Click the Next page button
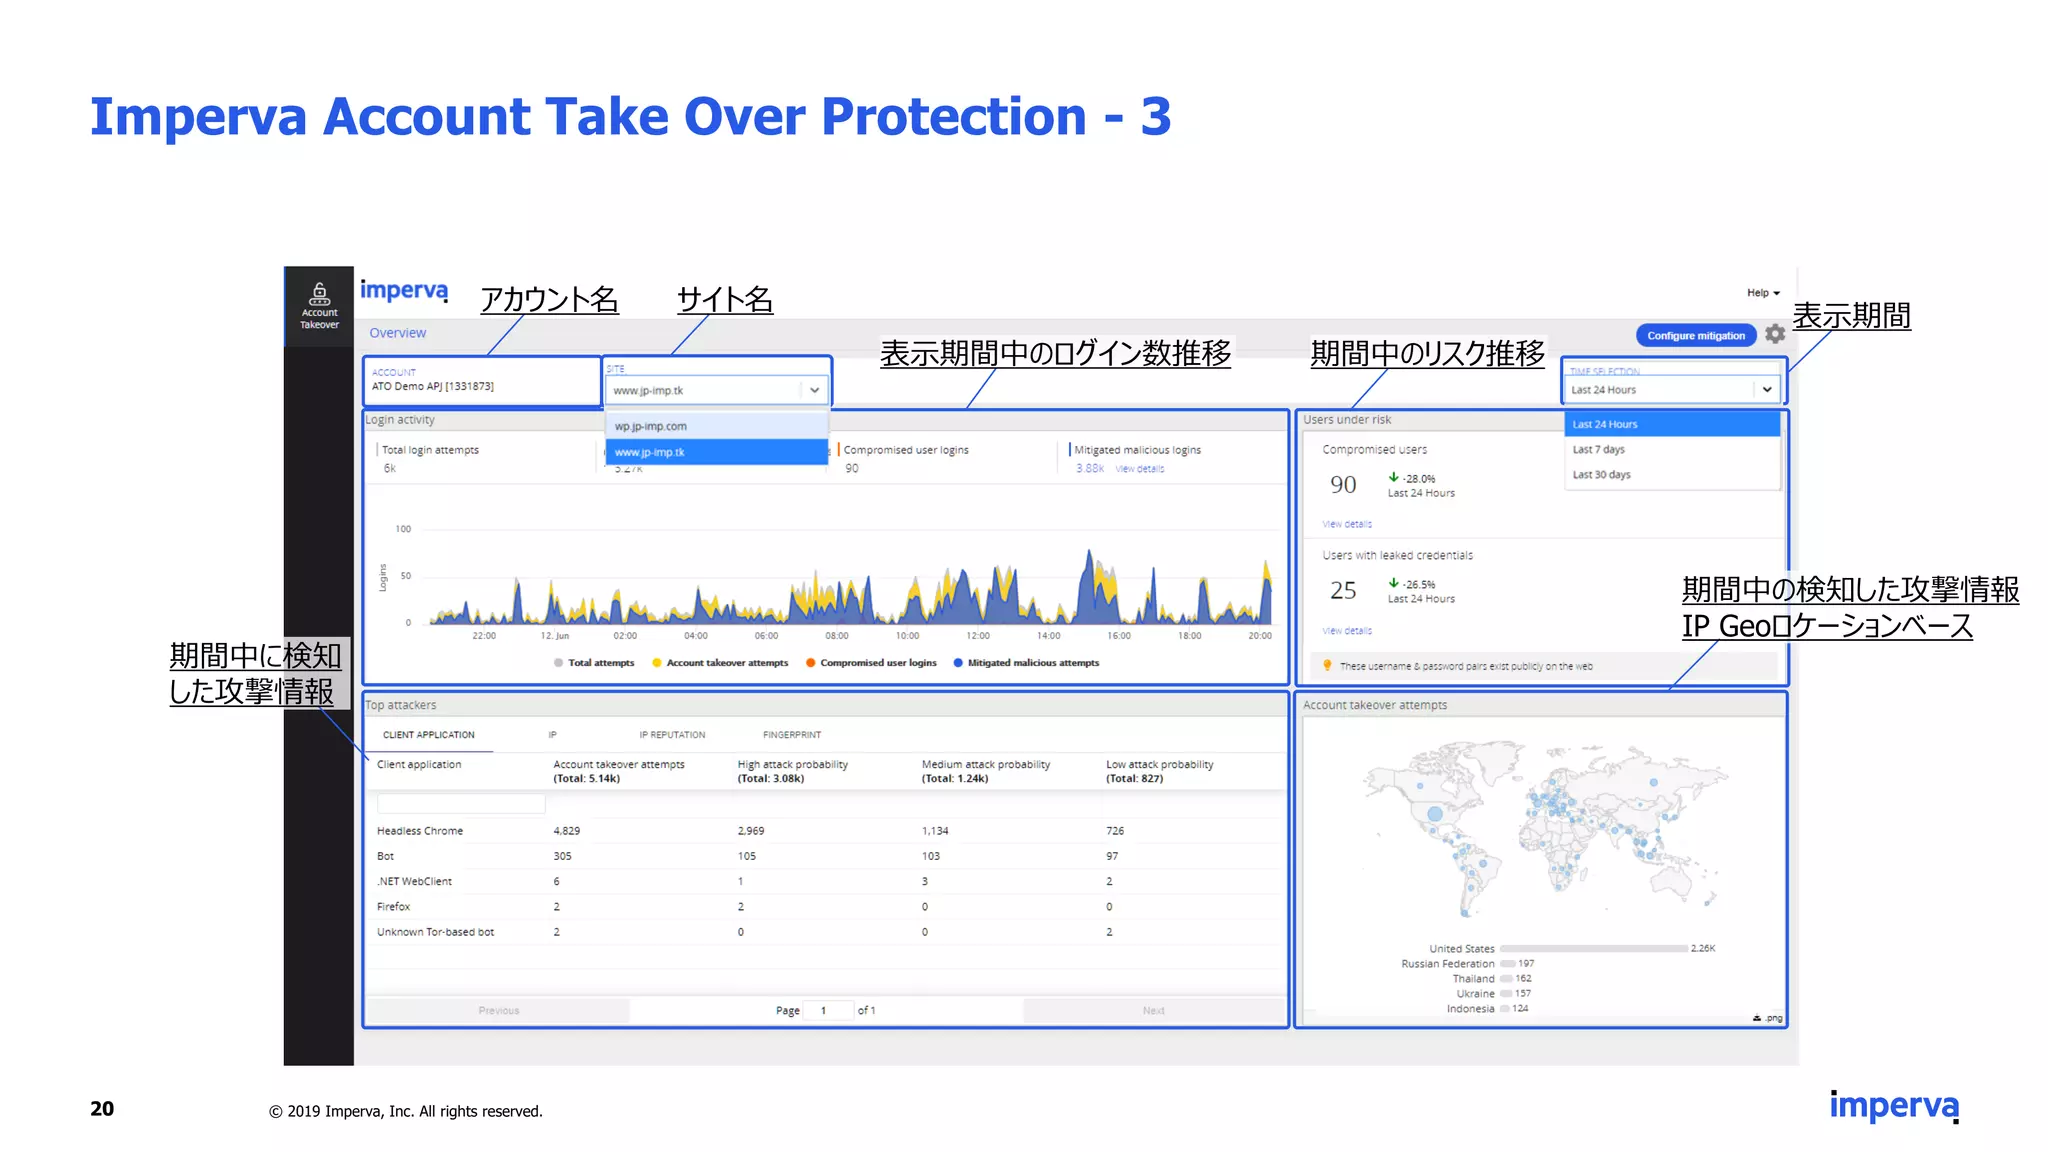The image size is (2048, 1152). (x=1154, y=1011)
